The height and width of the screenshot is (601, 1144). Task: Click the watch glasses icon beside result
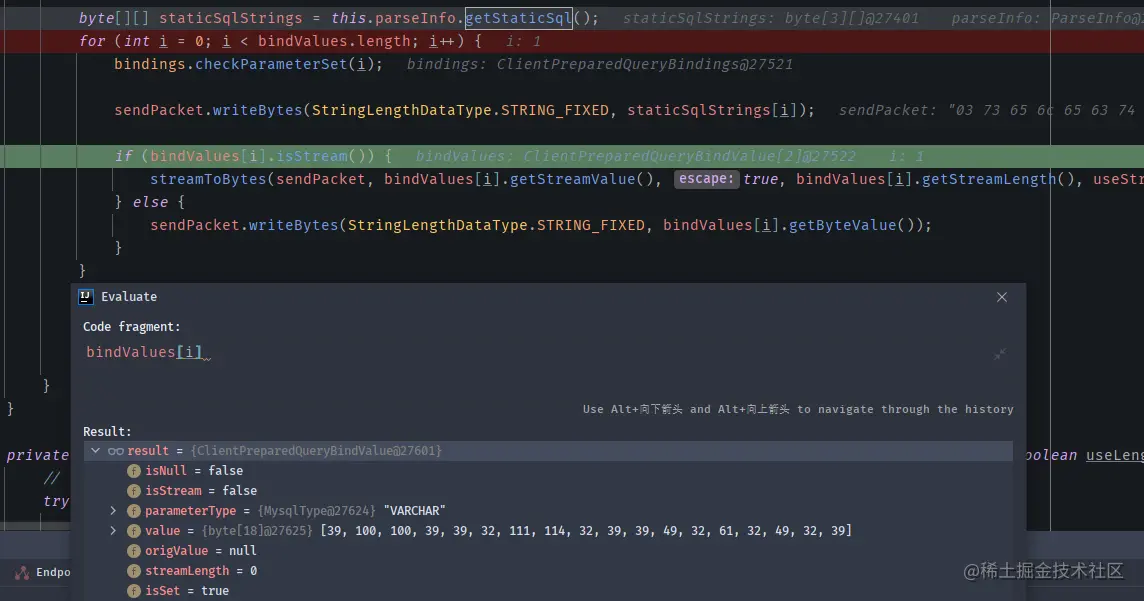coord(115,451)
